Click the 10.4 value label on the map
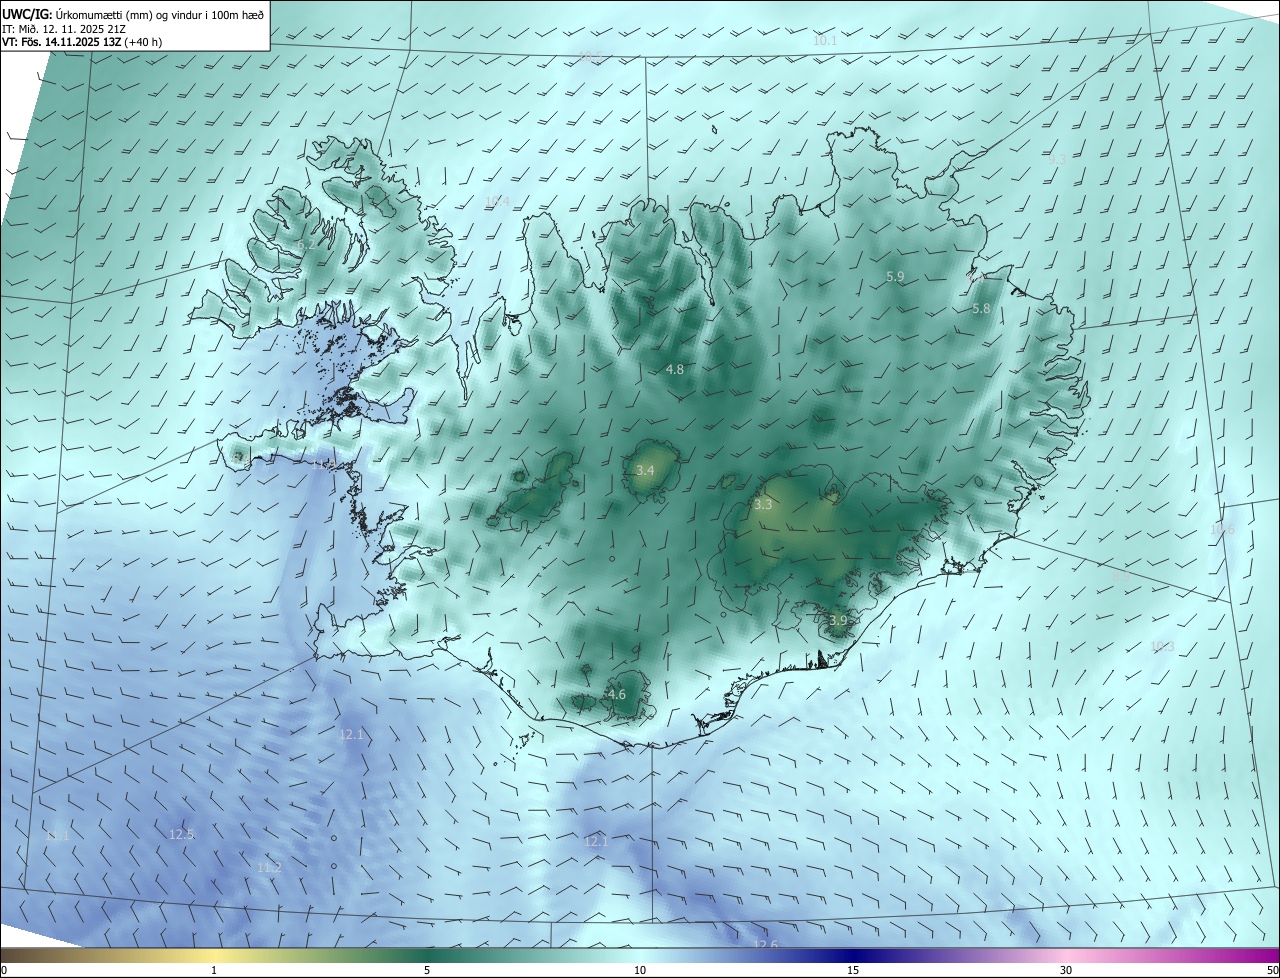Screen dimensions: 1280x978 tap(497, 202)
